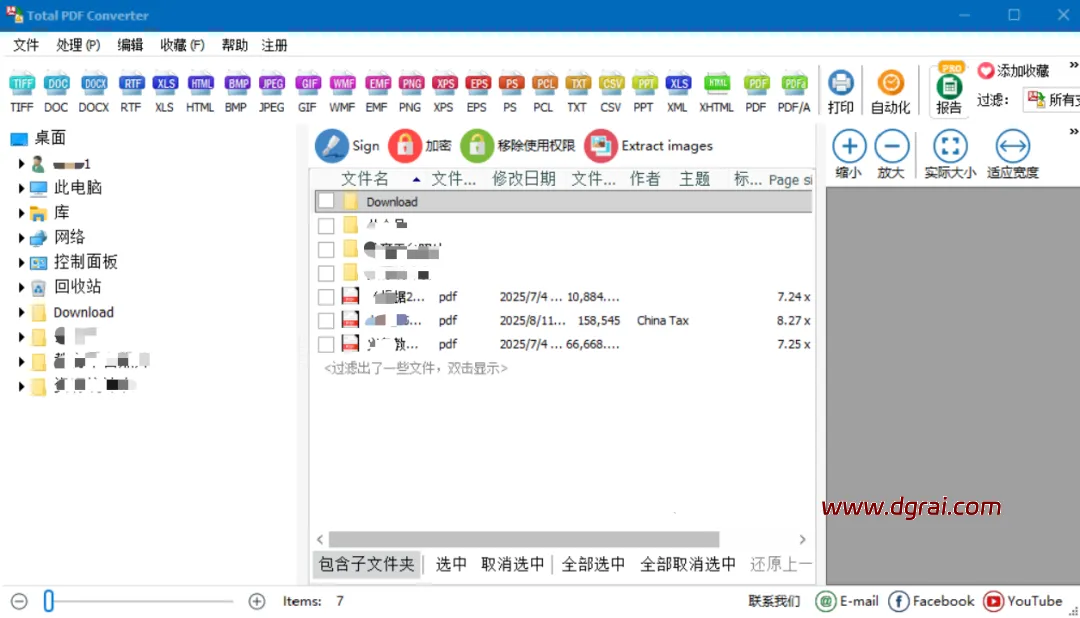Choose CSV conversion icon
Screen dimensions: 1080x618
pyautogui.click(x=611, y=92)
